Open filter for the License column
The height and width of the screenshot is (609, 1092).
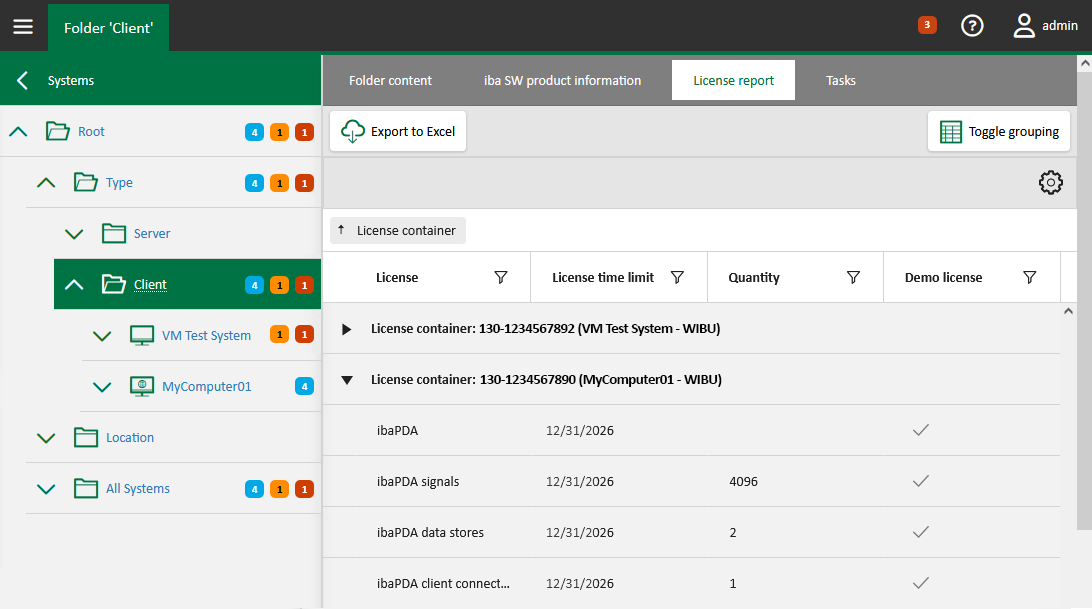(x=501, y=278)
